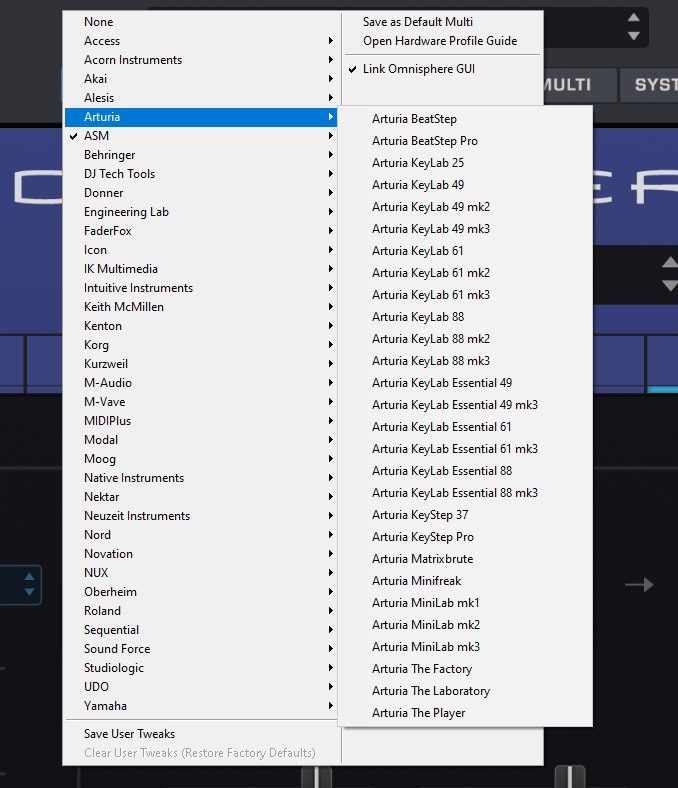Open the Nektar submenu
The height and width of the screenshot is (788, 678).
(x=201, y=497)
